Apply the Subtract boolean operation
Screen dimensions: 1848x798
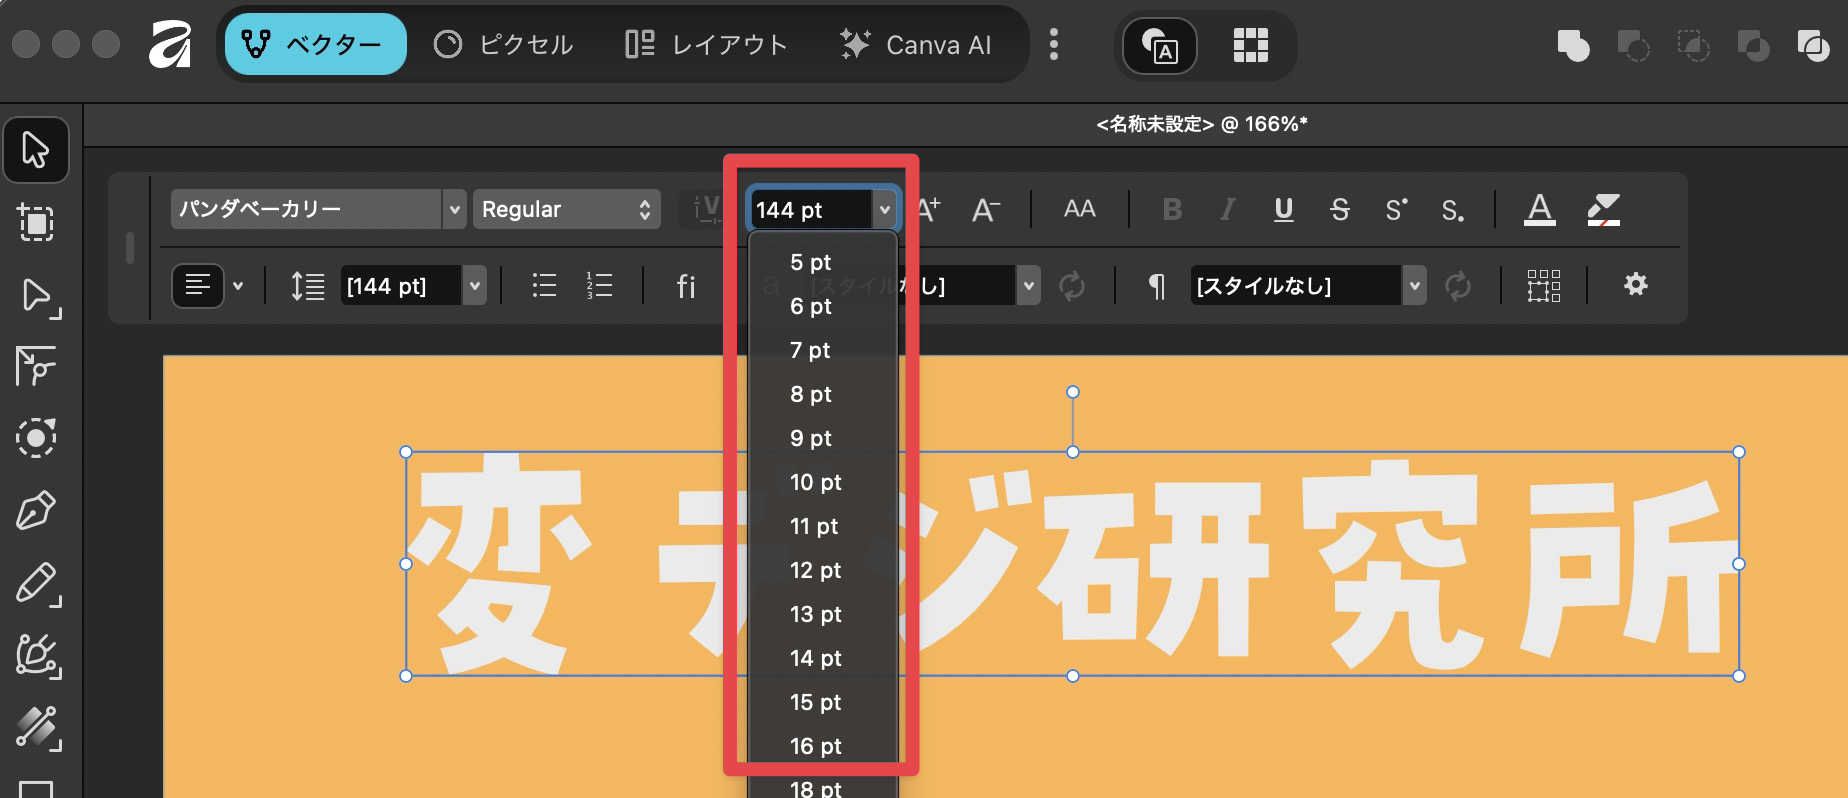tap(1633, 45)
